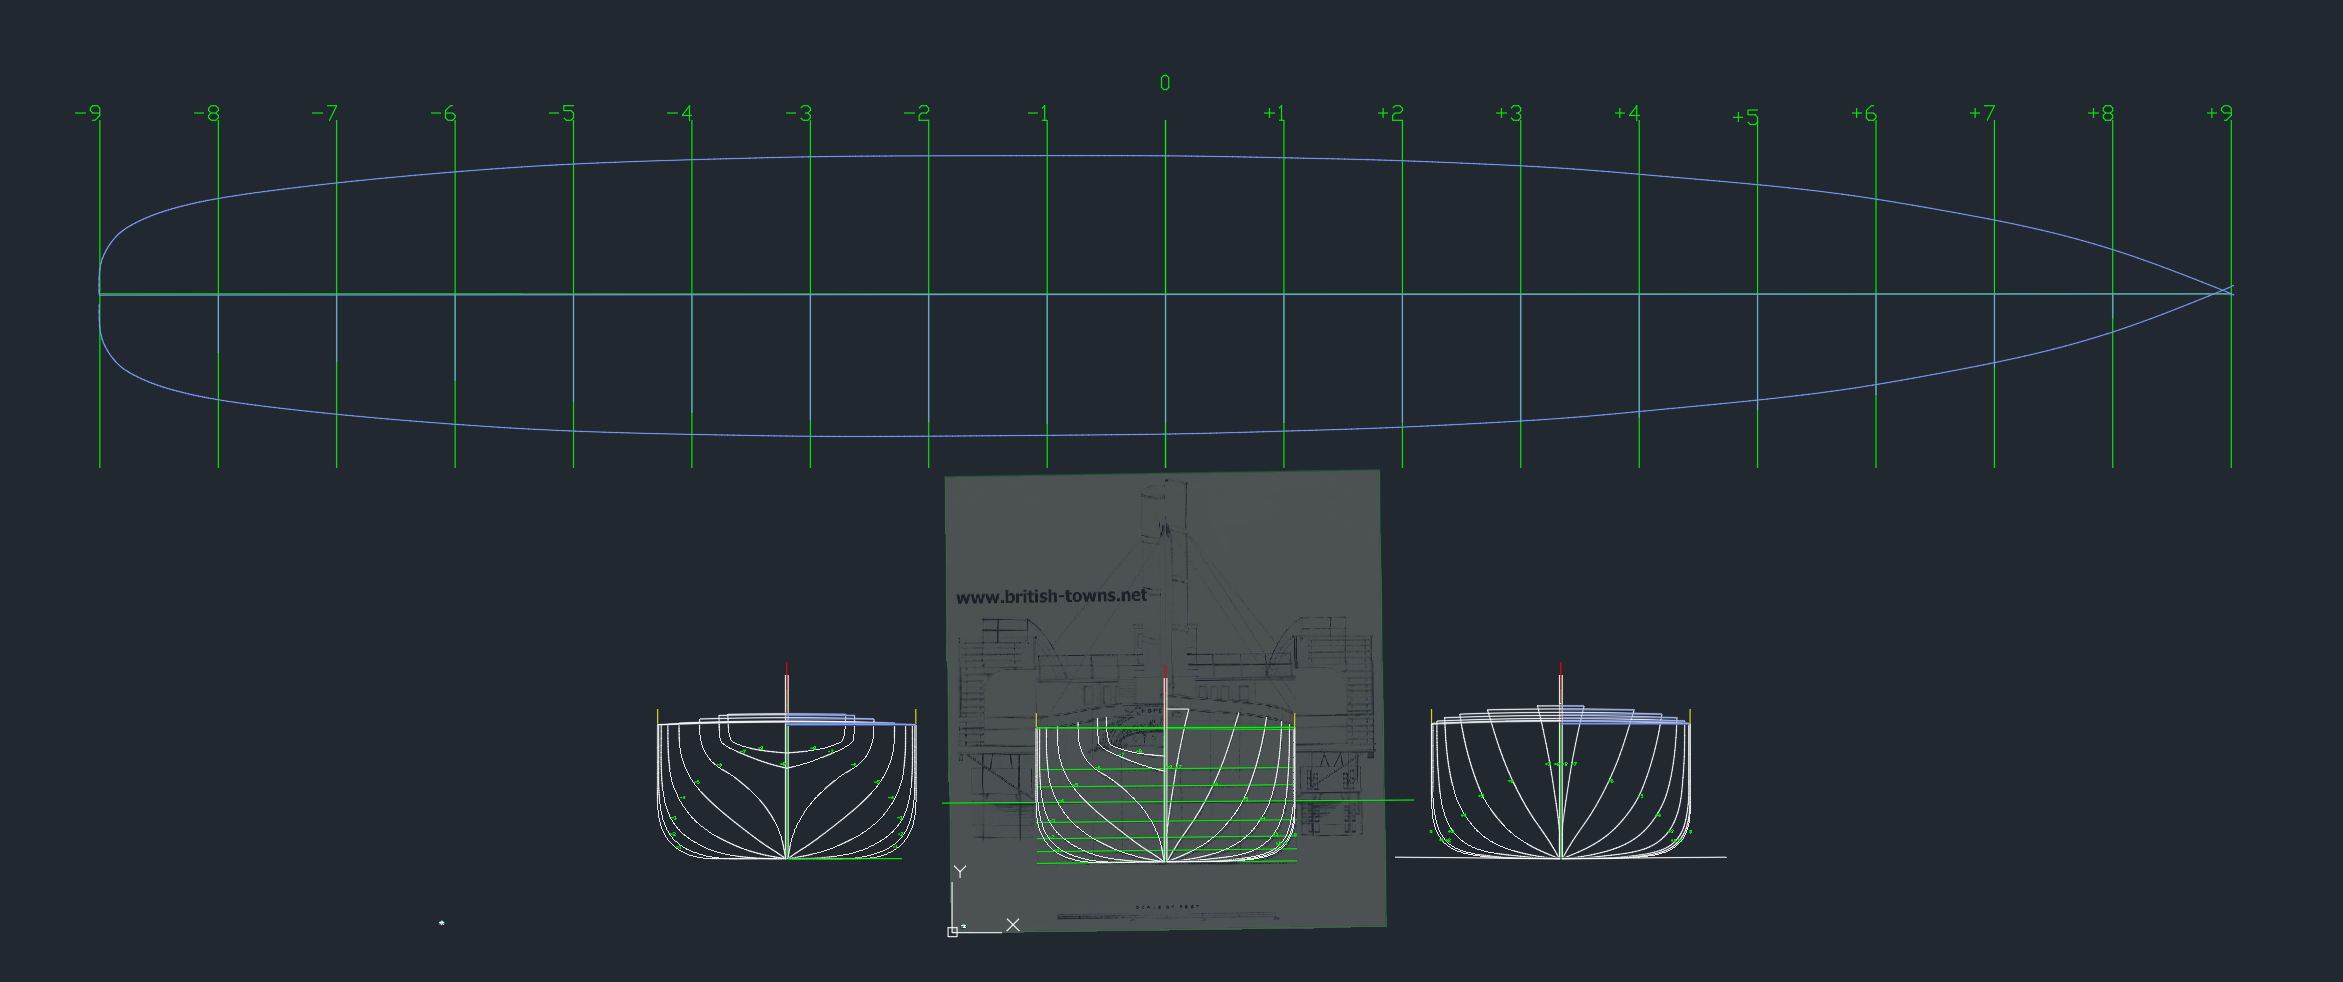
Task: Select the station label "-6"
Action: click(x=443, y=113)
